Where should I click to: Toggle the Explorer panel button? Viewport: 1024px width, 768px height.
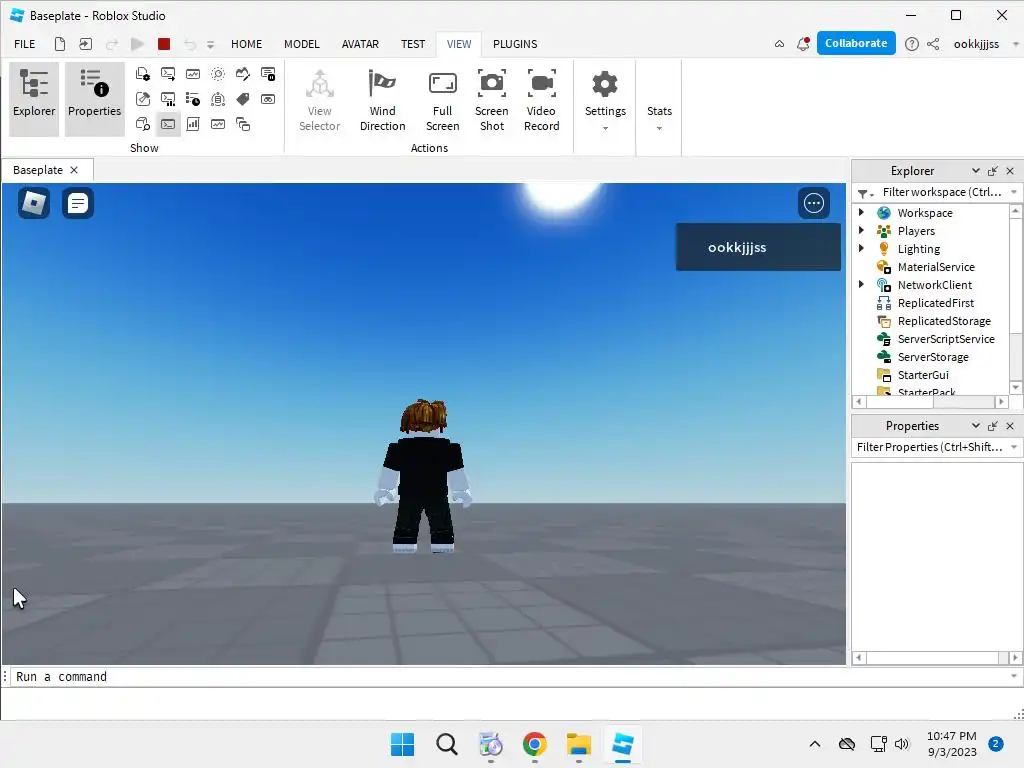coord(34,99)
